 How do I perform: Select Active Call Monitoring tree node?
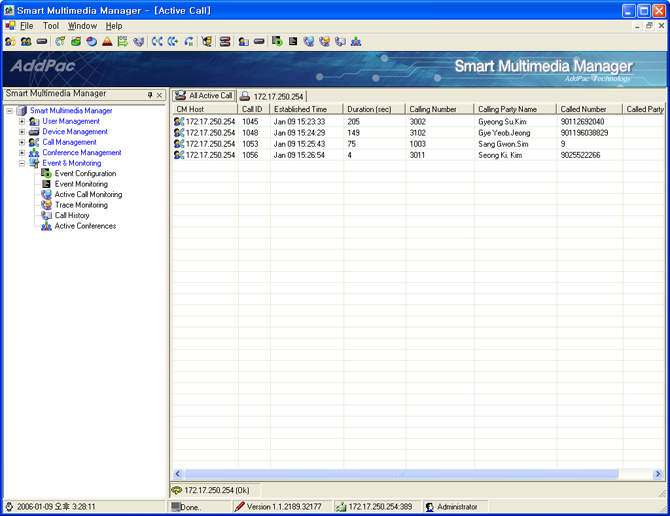88,195
